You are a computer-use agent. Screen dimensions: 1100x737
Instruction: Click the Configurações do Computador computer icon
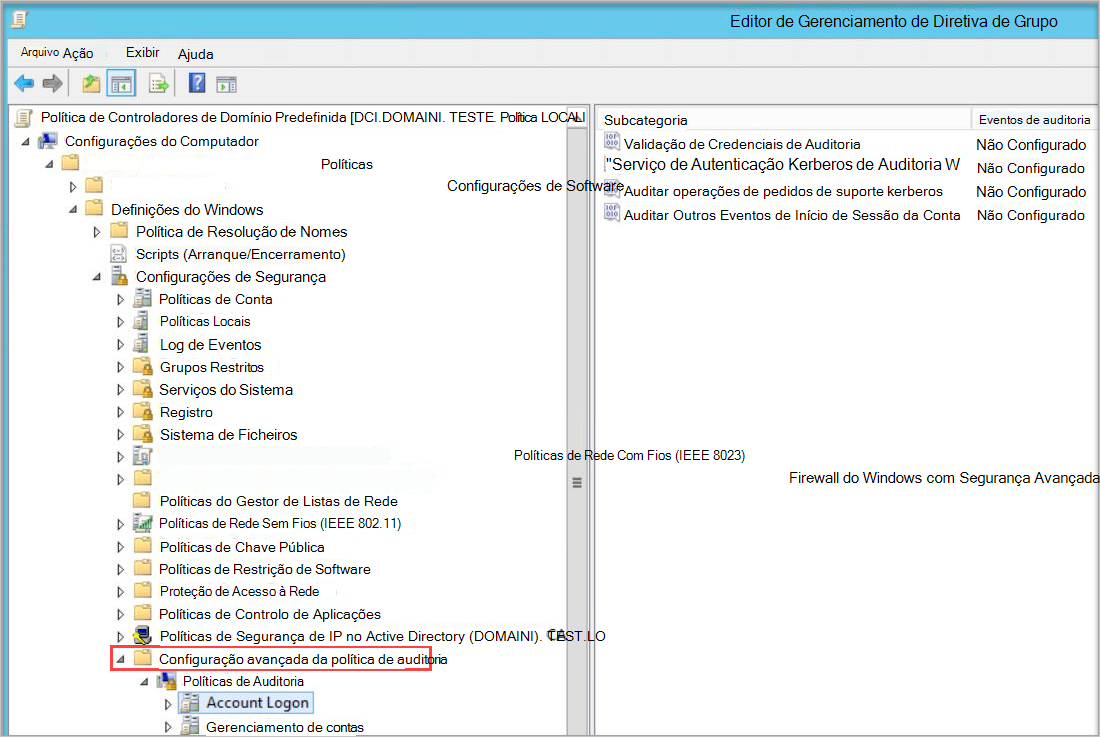point(48,141)
